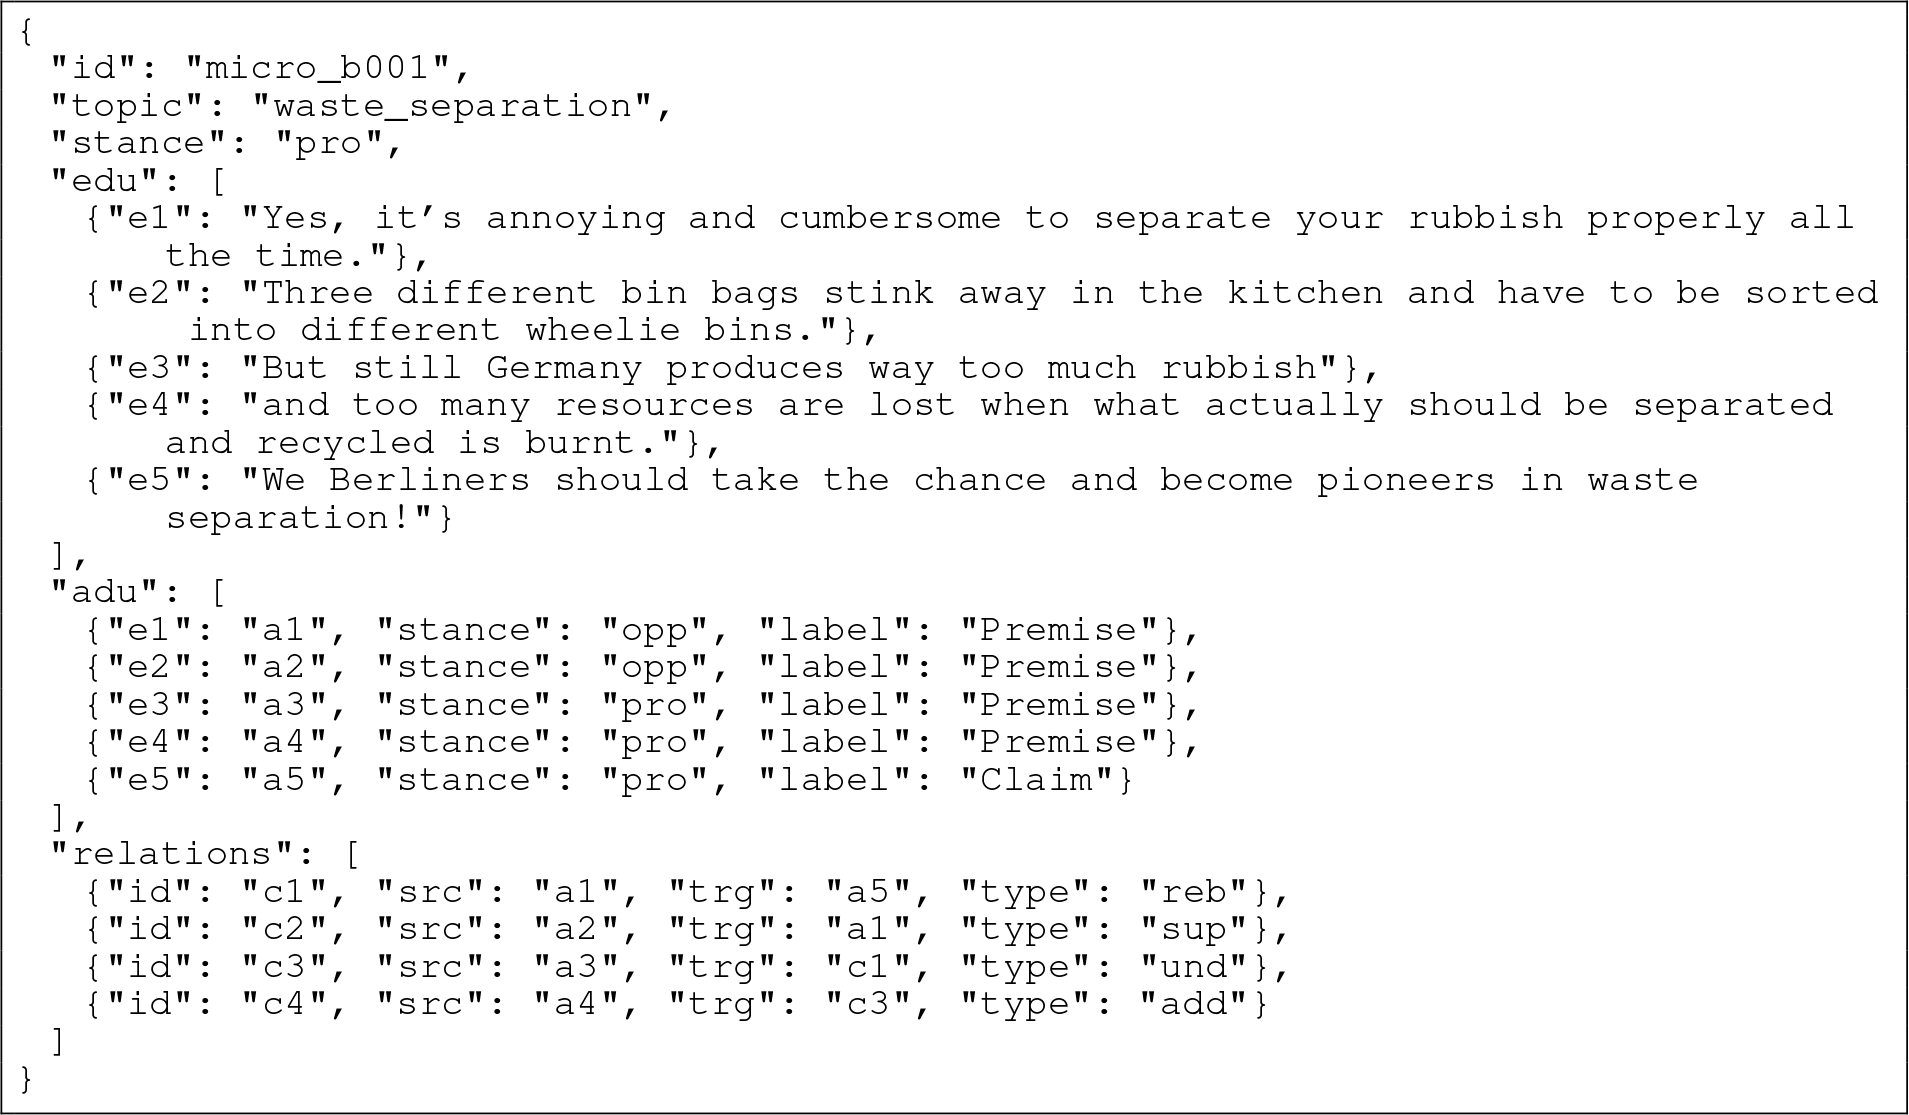
Task: Click the "topic" key
Action: coord(130,106)
